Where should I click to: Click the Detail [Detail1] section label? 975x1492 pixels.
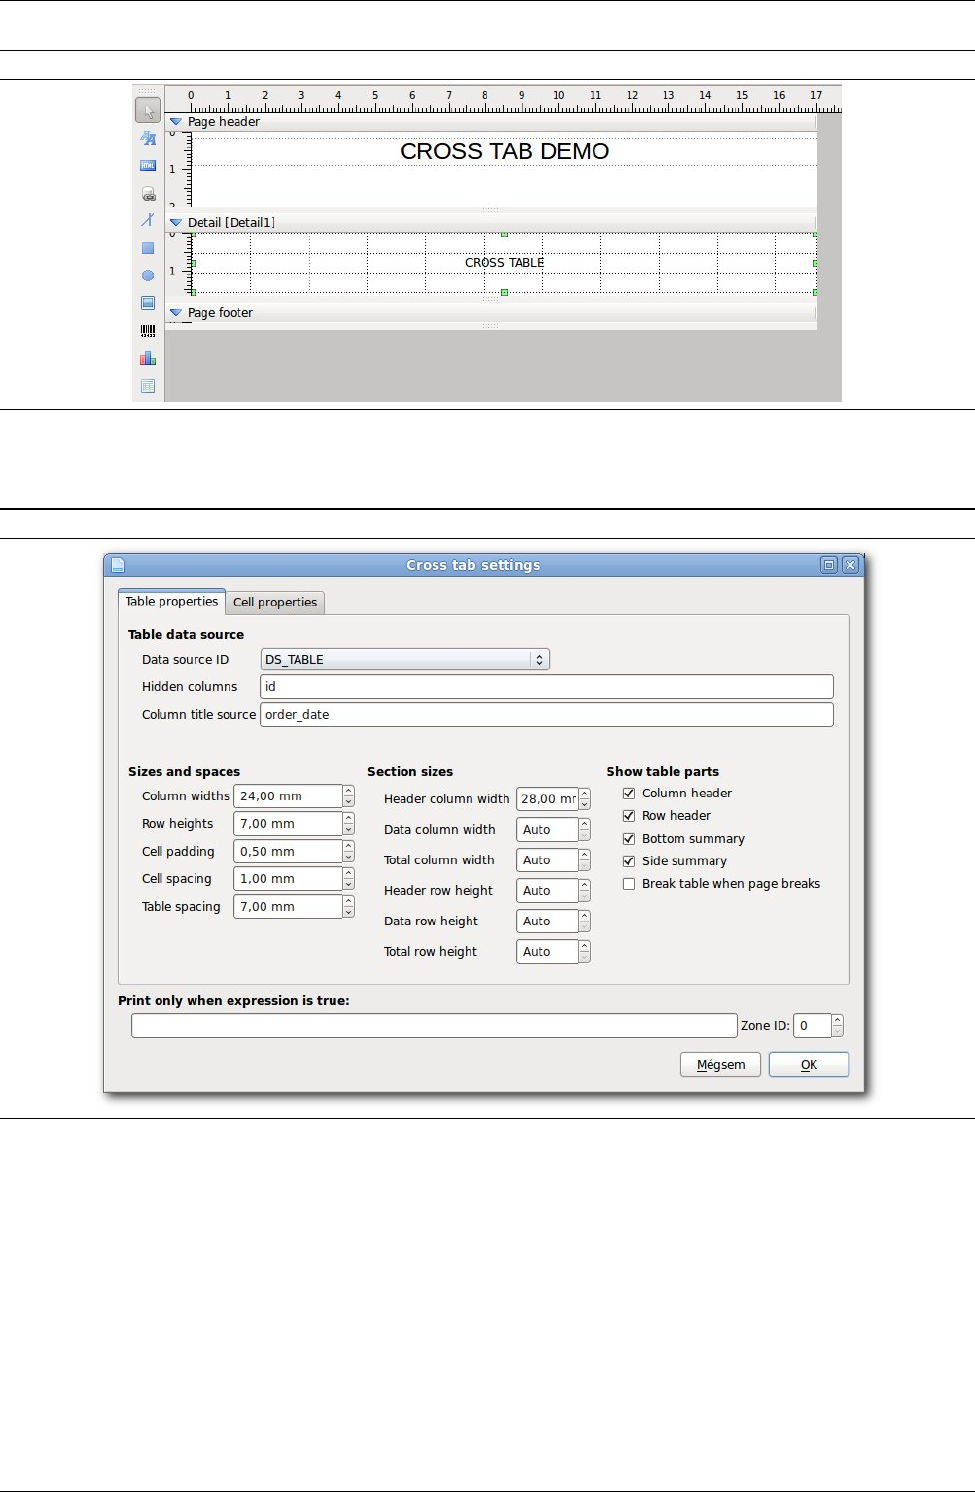(x=231, y=223)
